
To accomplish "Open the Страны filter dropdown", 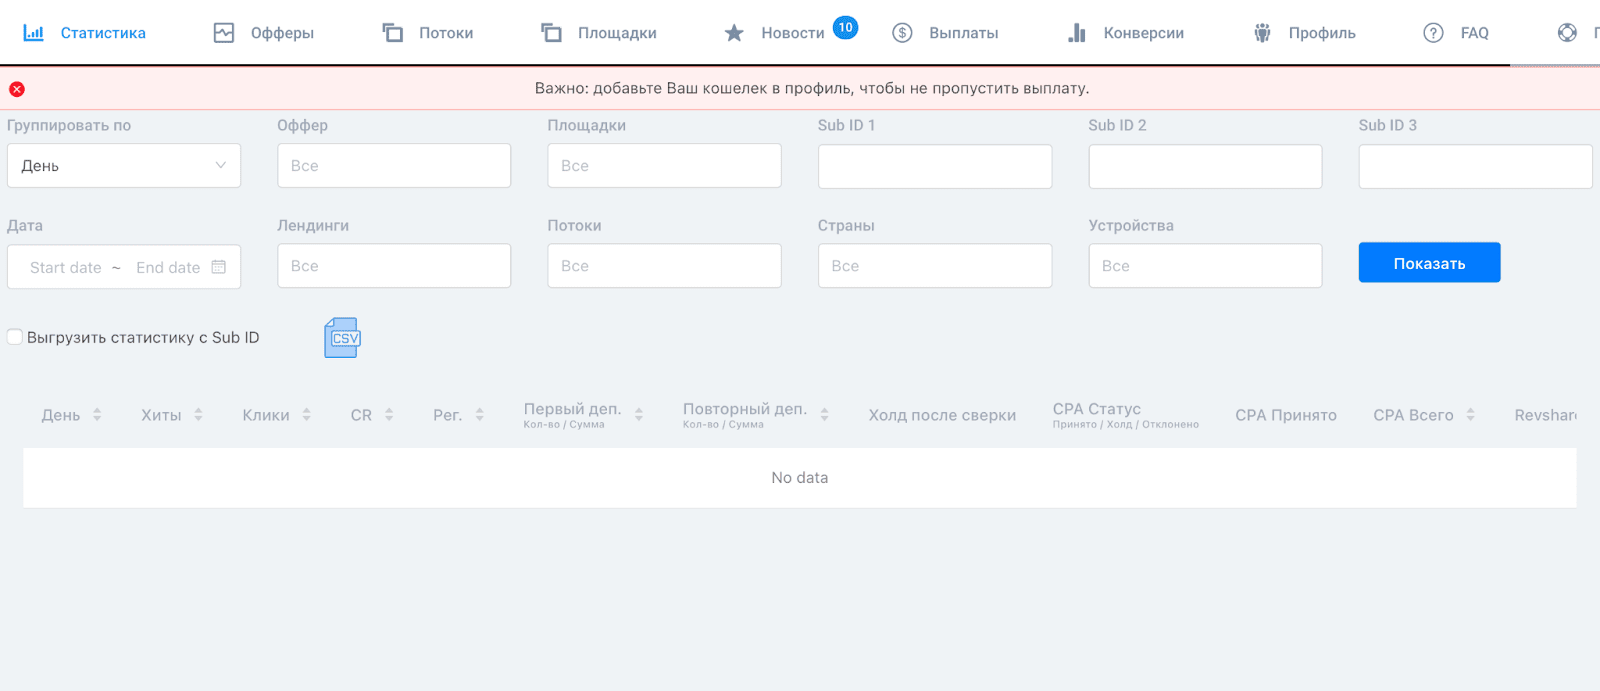I will tap(934, 266).
